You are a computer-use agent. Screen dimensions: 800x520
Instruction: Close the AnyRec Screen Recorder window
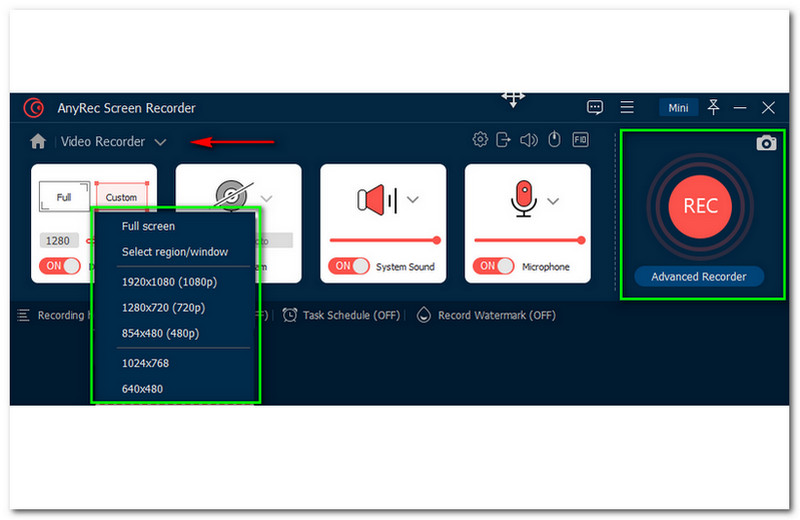(768, 108)
